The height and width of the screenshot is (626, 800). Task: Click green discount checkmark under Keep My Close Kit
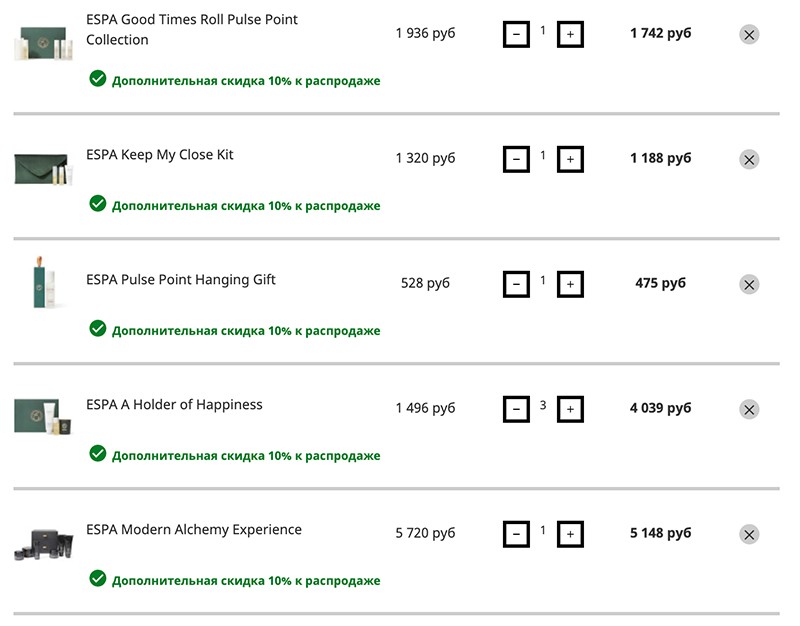click(x=97, y=204)
